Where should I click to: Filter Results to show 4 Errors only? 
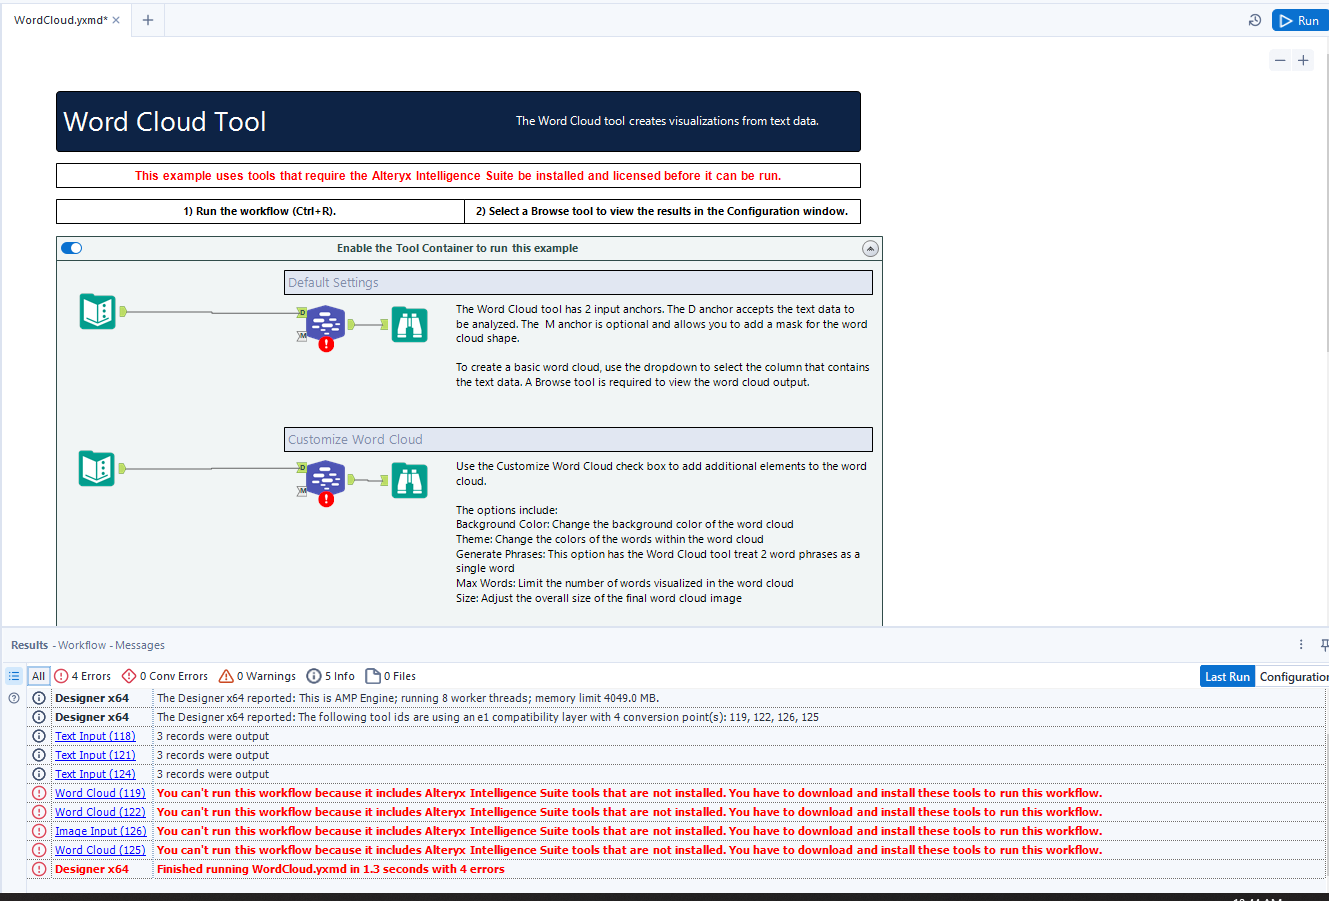[x=82, y=675]
